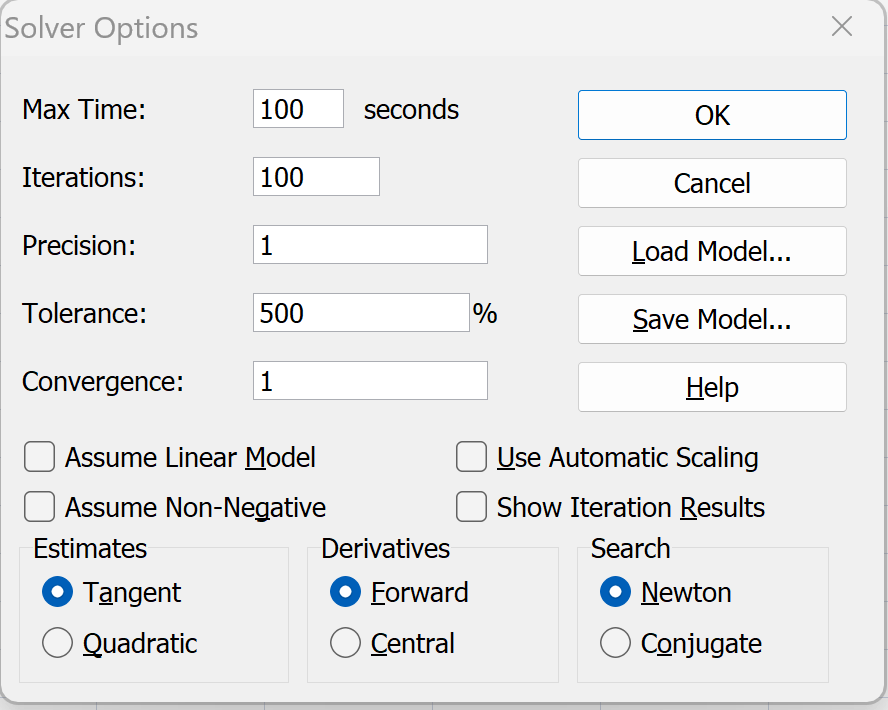Viewport: 888px width, 710px height.
Task: Focus the Max Time input field
Action: [298, 109]
